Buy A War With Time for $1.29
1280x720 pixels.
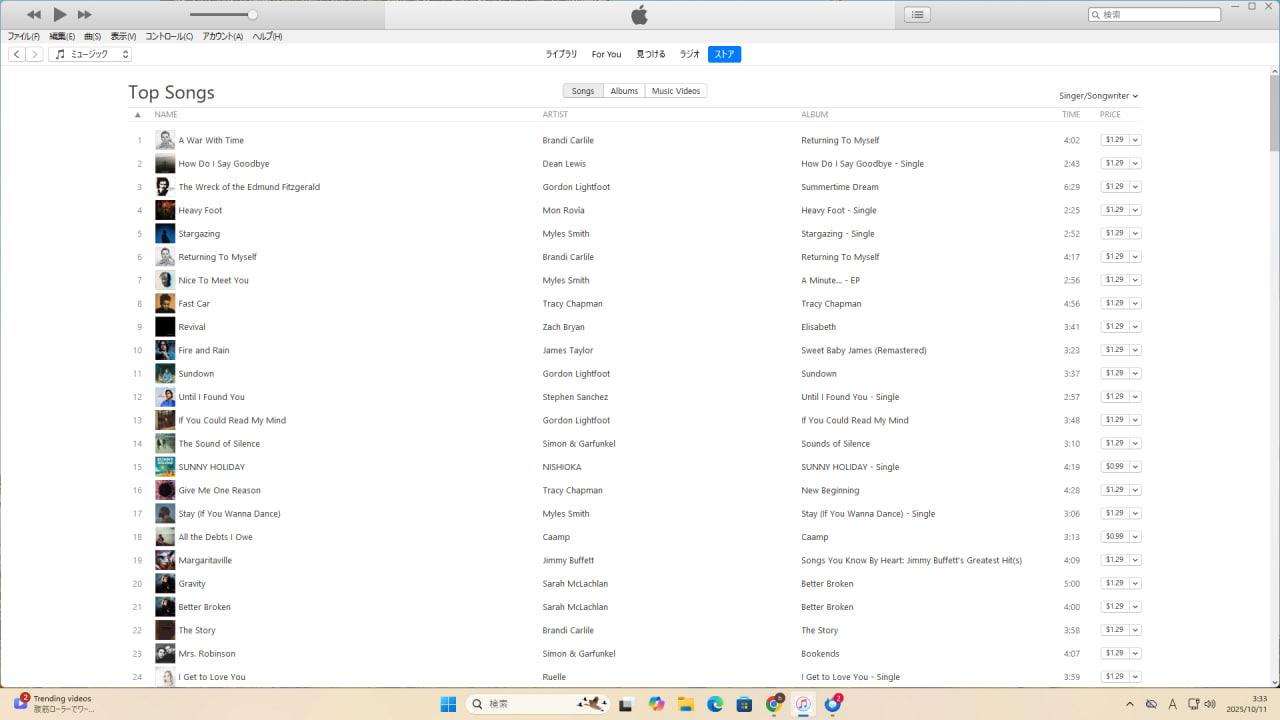(1114, 140)
